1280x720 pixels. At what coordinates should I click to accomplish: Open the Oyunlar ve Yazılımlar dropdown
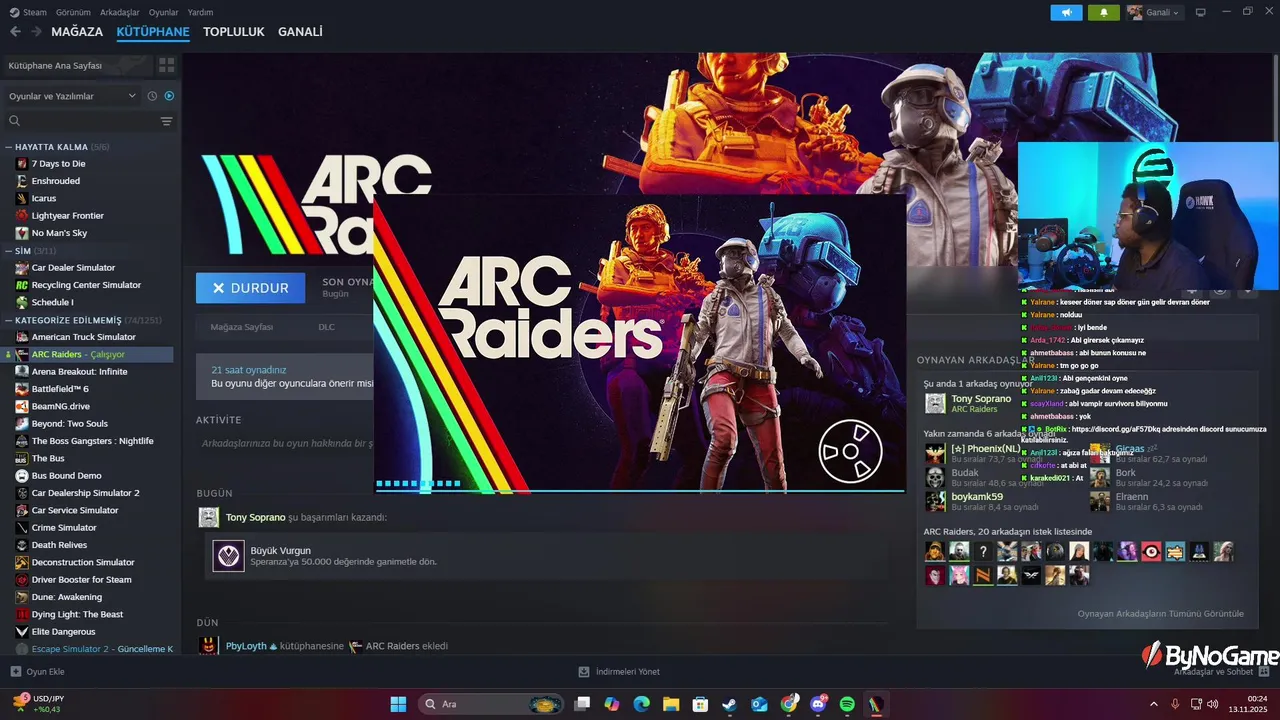coord(72,96)
